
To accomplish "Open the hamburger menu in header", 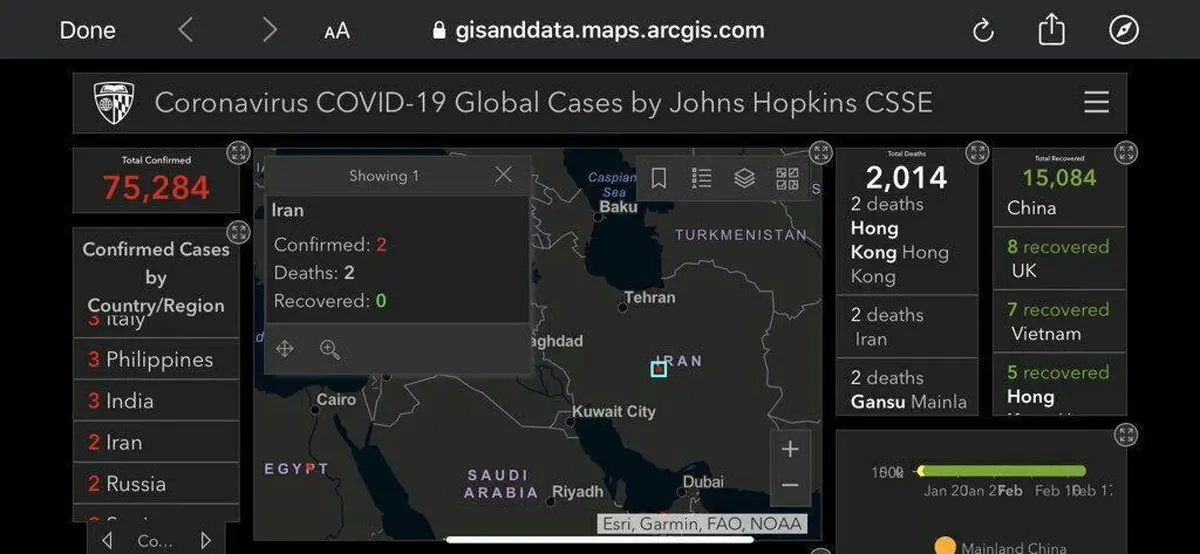I will pos(1096,103).
